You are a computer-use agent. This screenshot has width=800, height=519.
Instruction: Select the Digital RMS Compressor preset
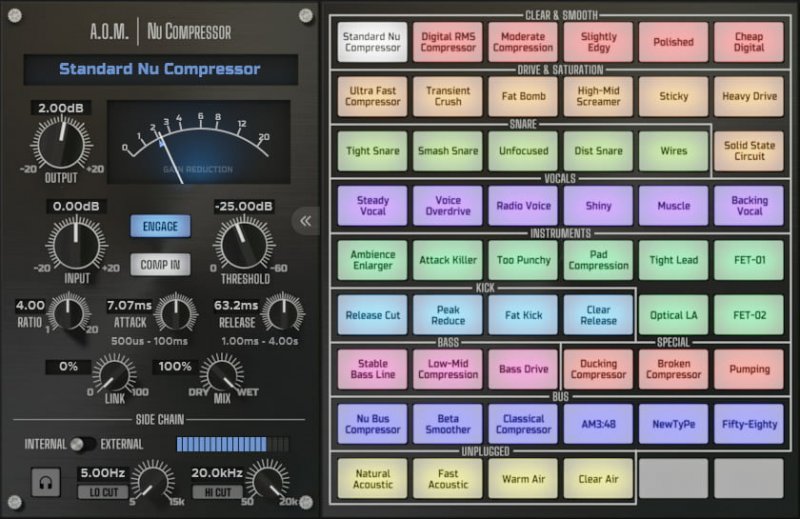point(448,42)
